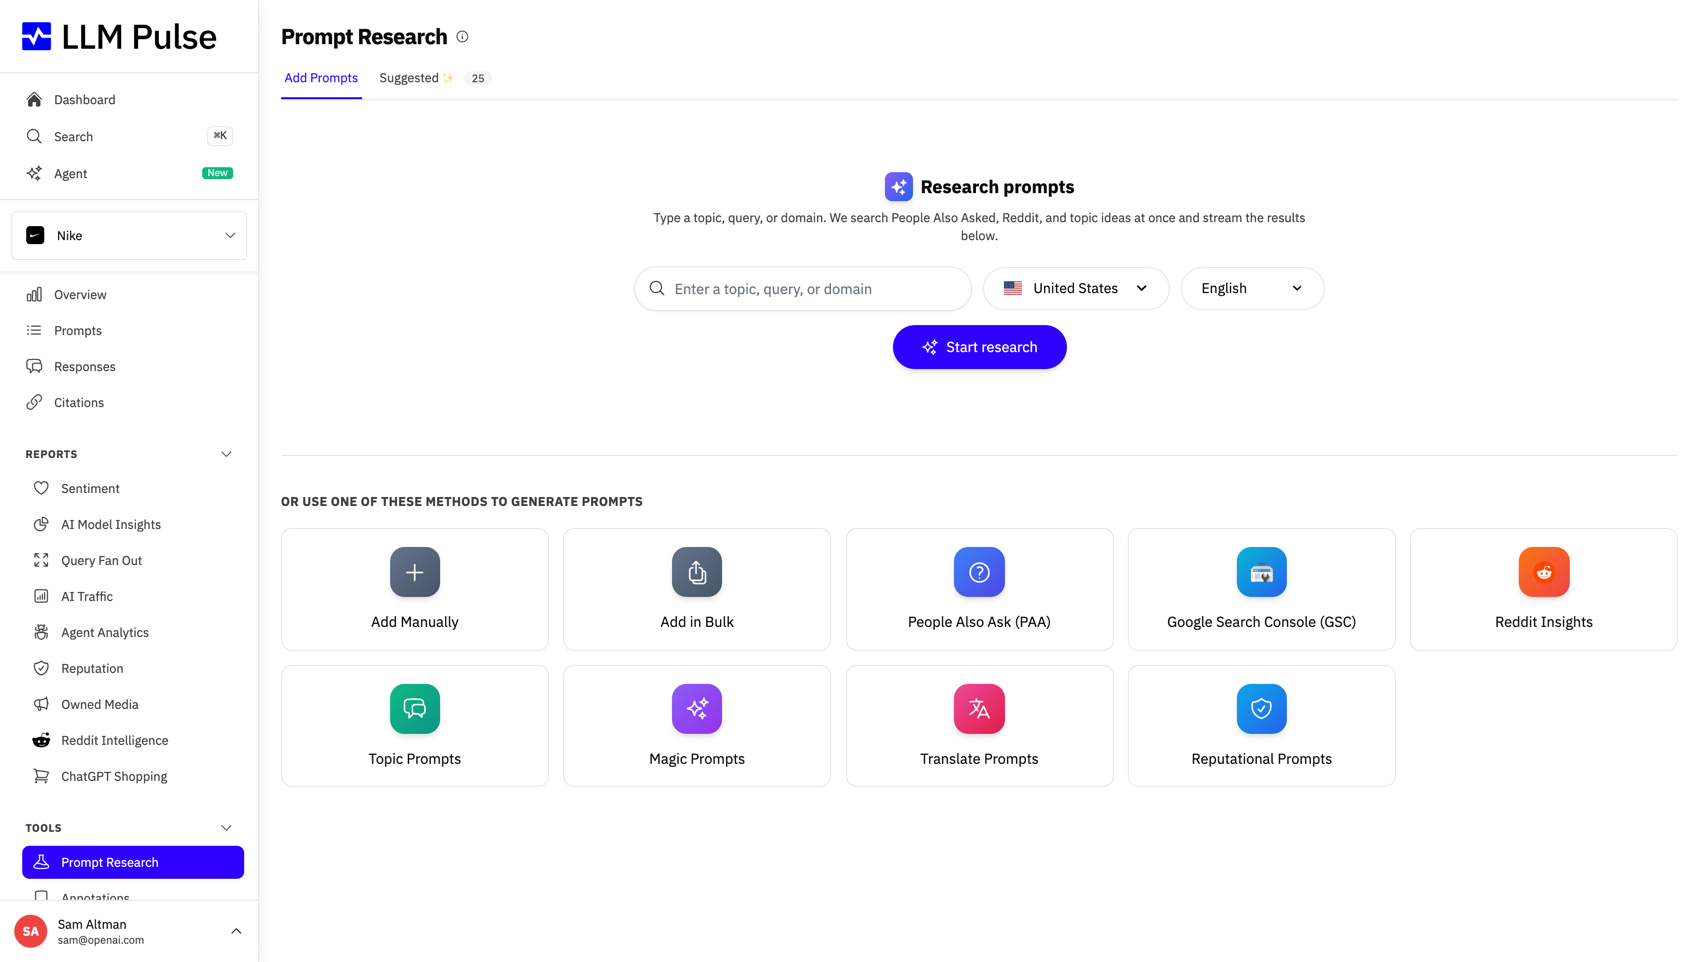This screenshot has height=962, width=1700.
Task: Click the Query Fan Out expand icon
Action: pyautogui.click(x=41, y=561)
